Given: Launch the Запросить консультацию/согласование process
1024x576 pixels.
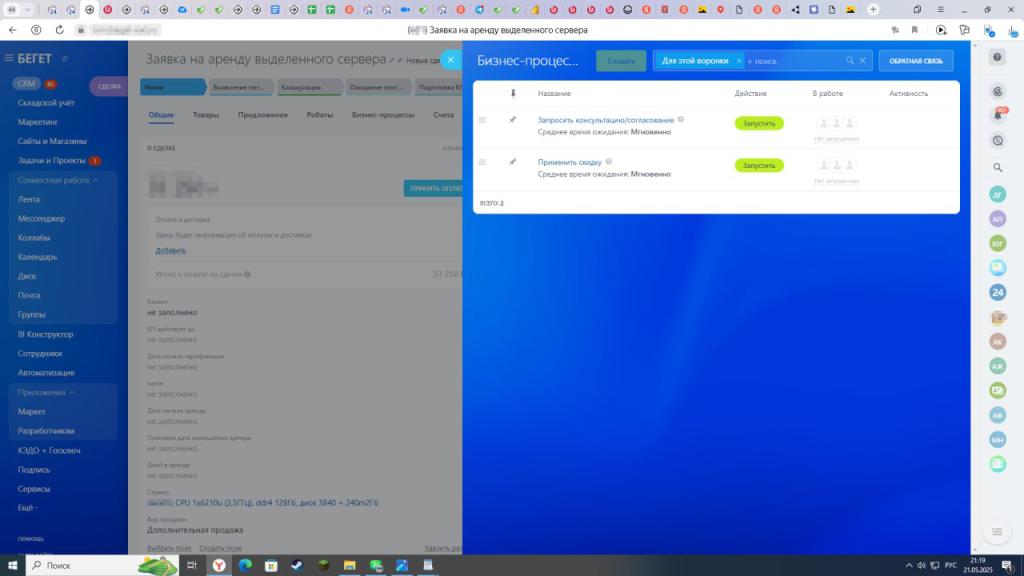Looking at the screenshot, I should pos(759,124).
